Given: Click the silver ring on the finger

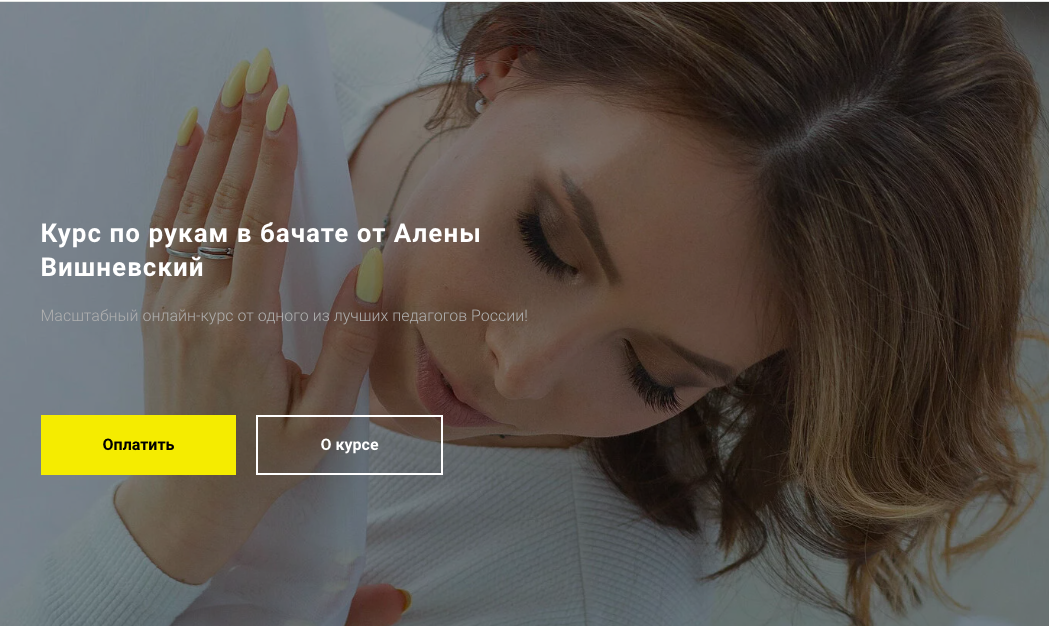Looking at the screenshot, I should 201,252.
